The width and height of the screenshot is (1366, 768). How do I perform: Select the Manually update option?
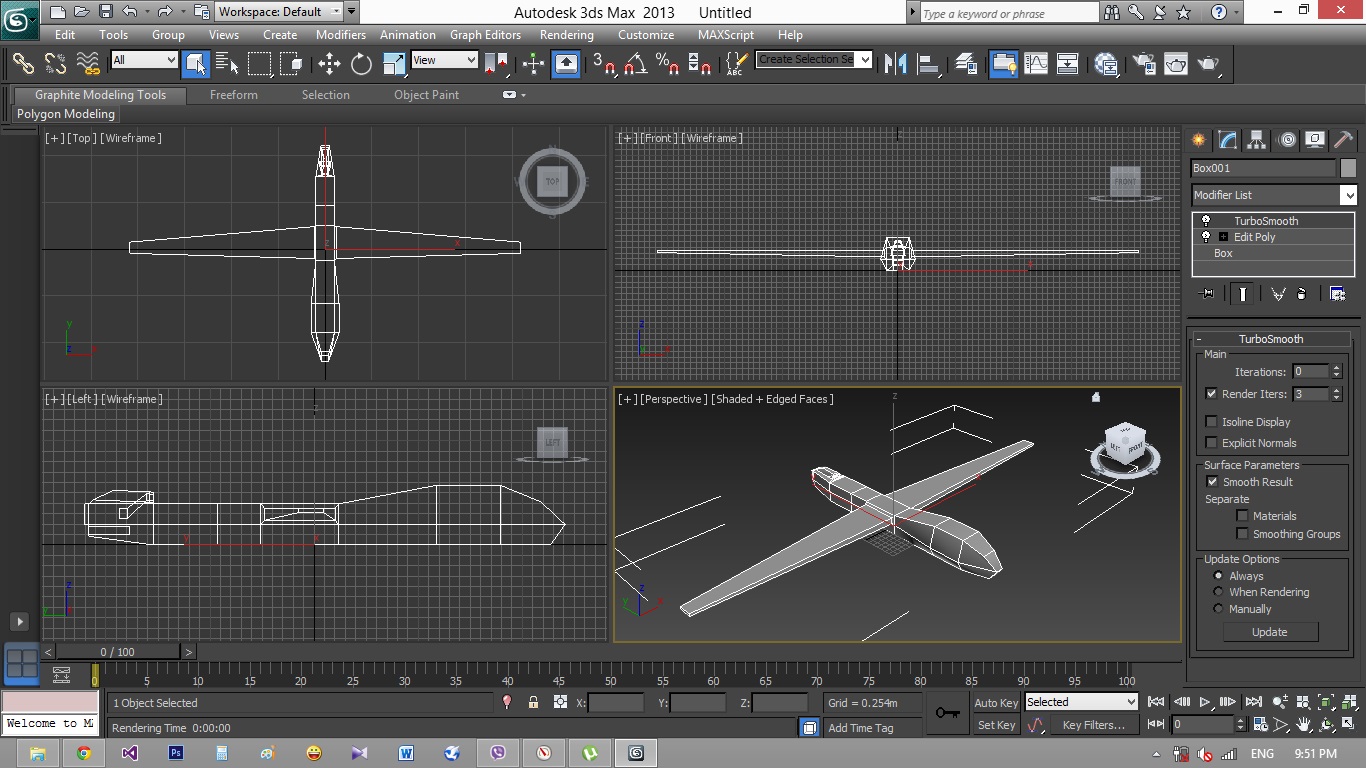pos(1218,609)
